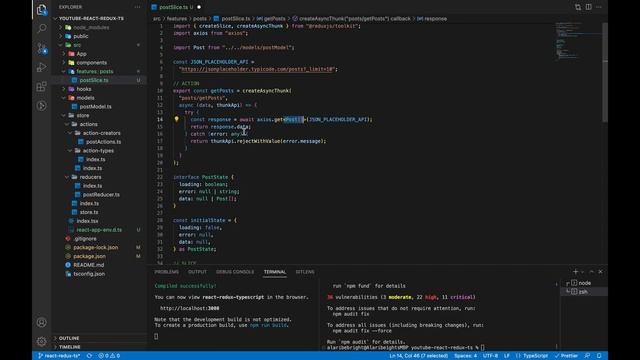The height and width of the screenshot is (360, 640).
Task: Click the jsonplaceholder URL in the code
Action: [x=257, y=69]
